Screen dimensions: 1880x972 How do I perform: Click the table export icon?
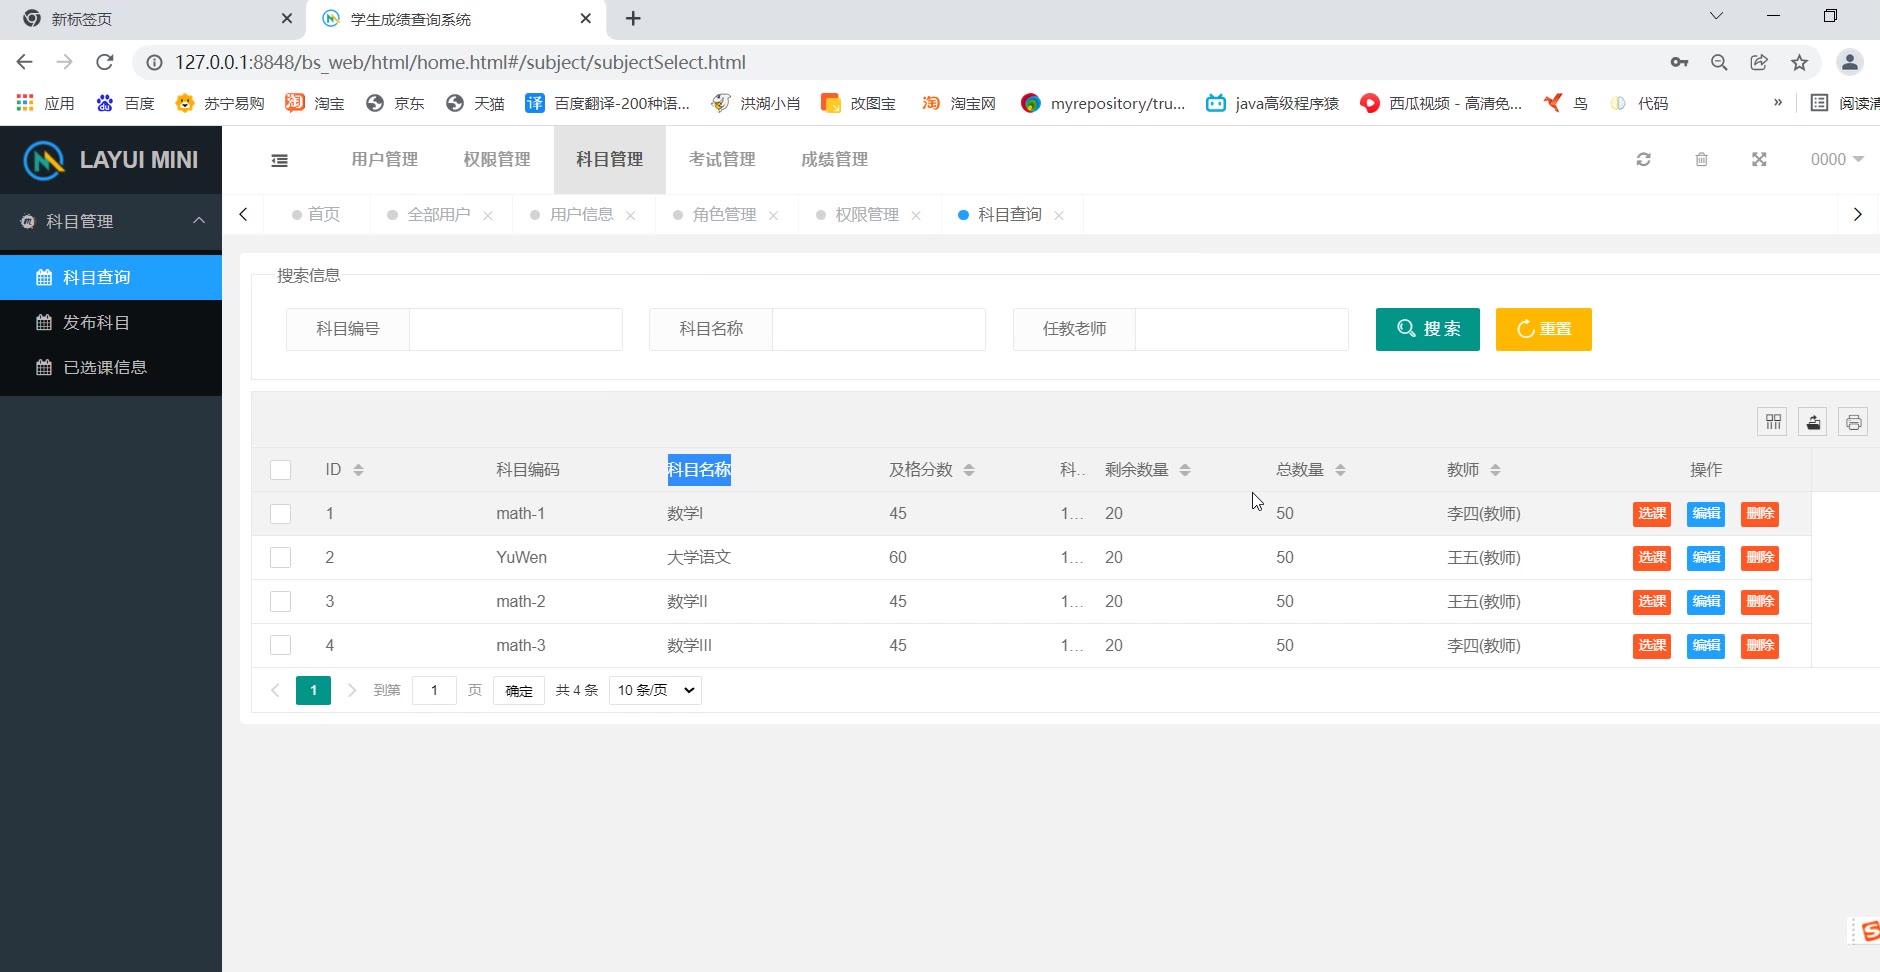click(x=1813, y=422)
